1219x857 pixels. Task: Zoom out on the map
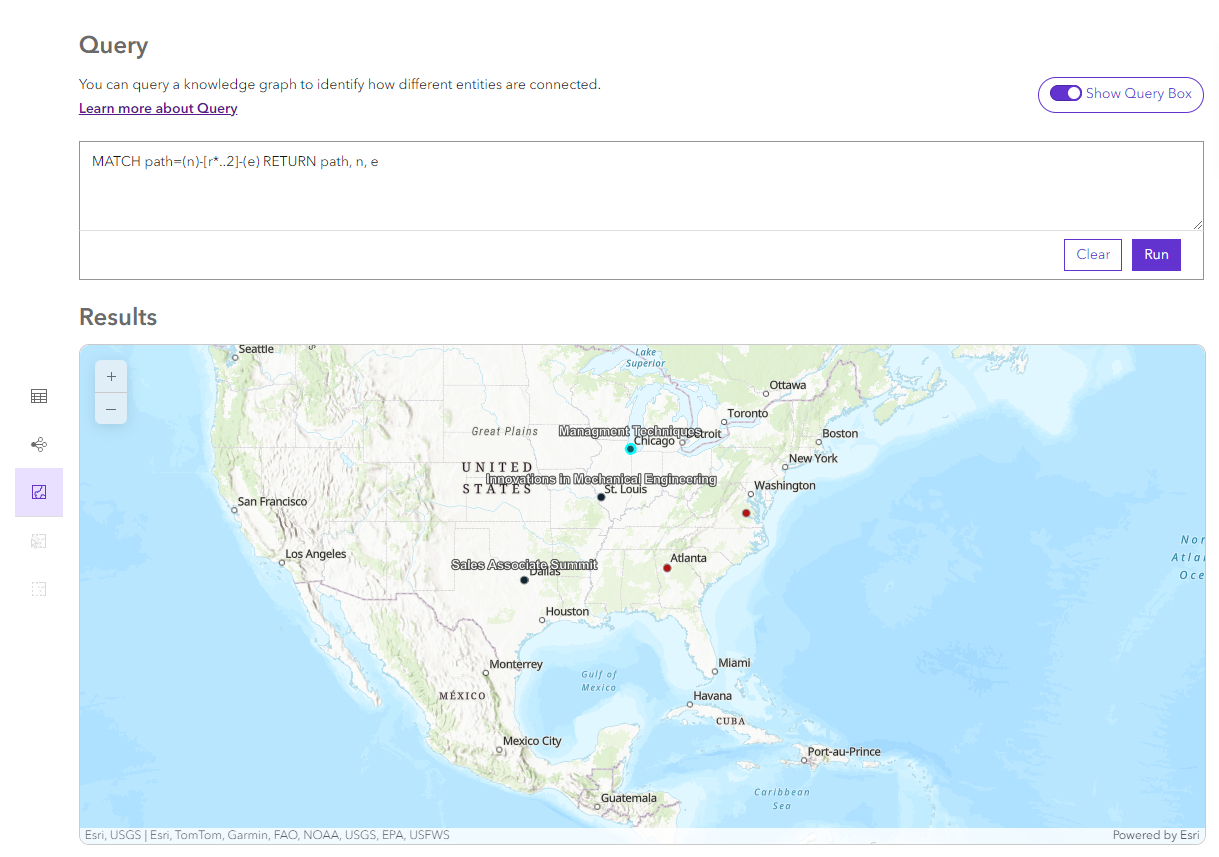click(110, 409)
